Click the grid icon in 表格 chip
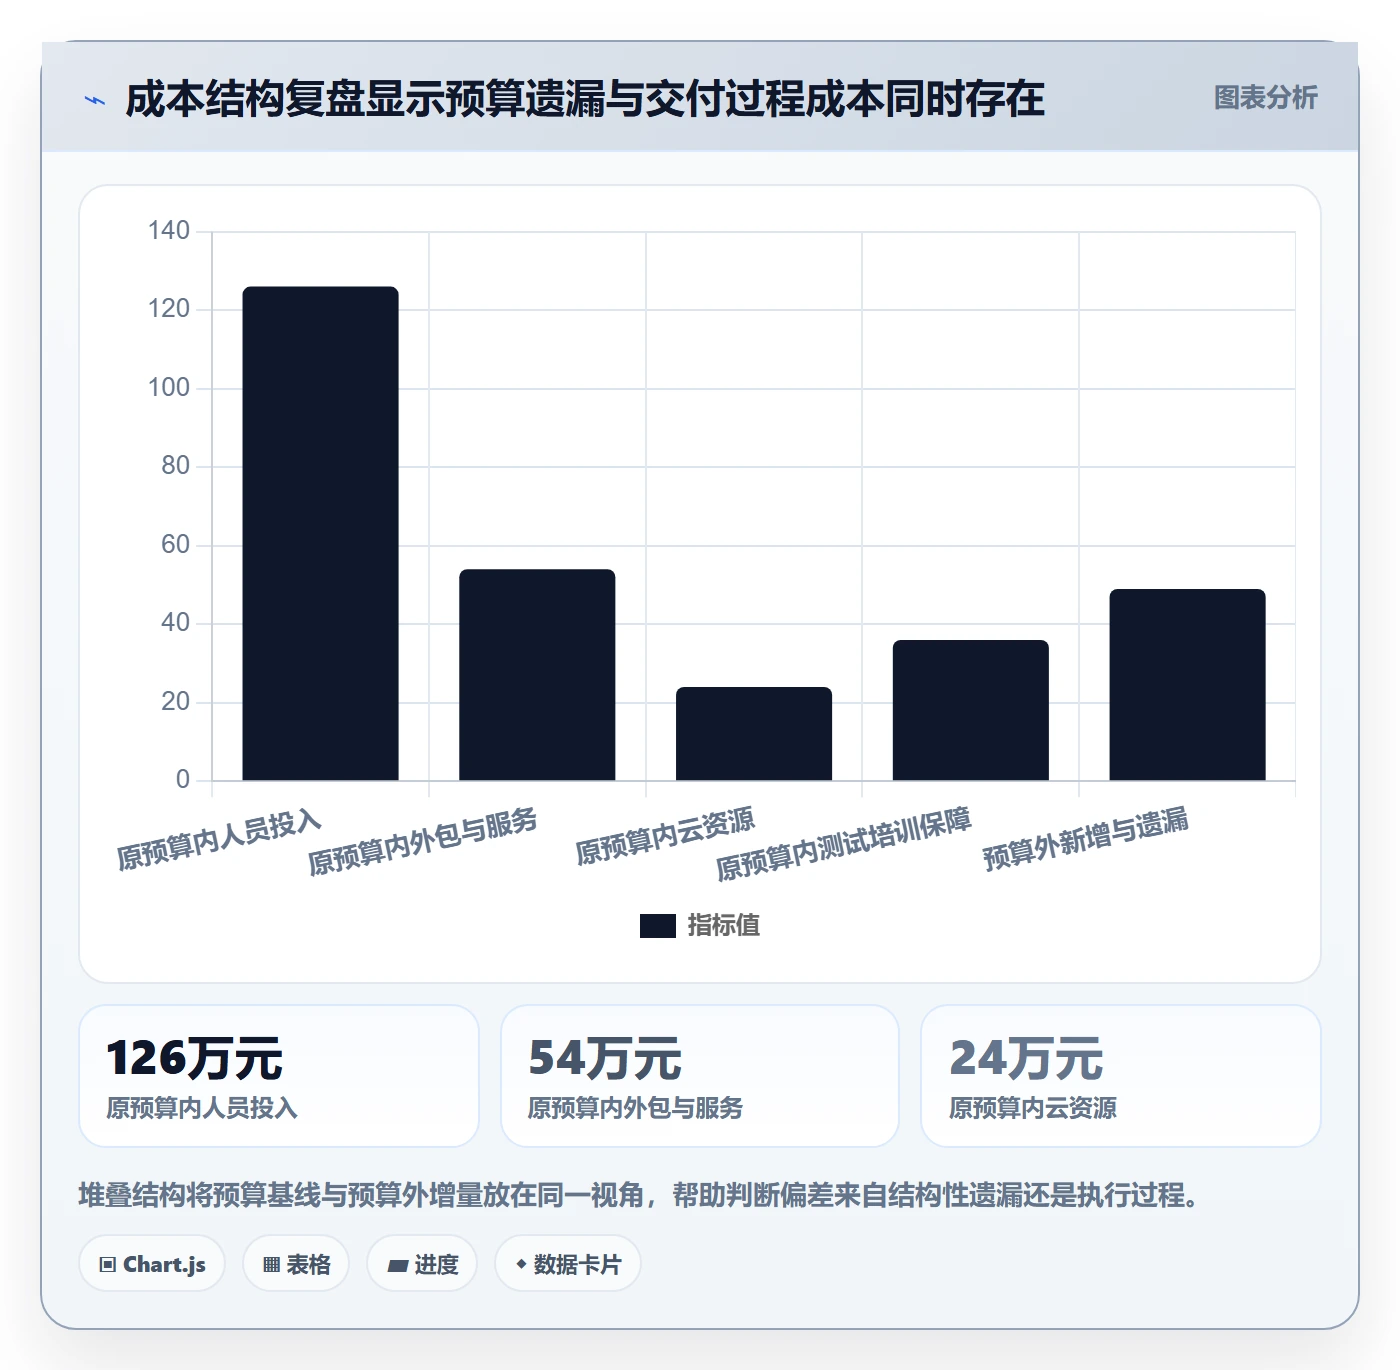1400x1370 pixels. click(271, 1265)
